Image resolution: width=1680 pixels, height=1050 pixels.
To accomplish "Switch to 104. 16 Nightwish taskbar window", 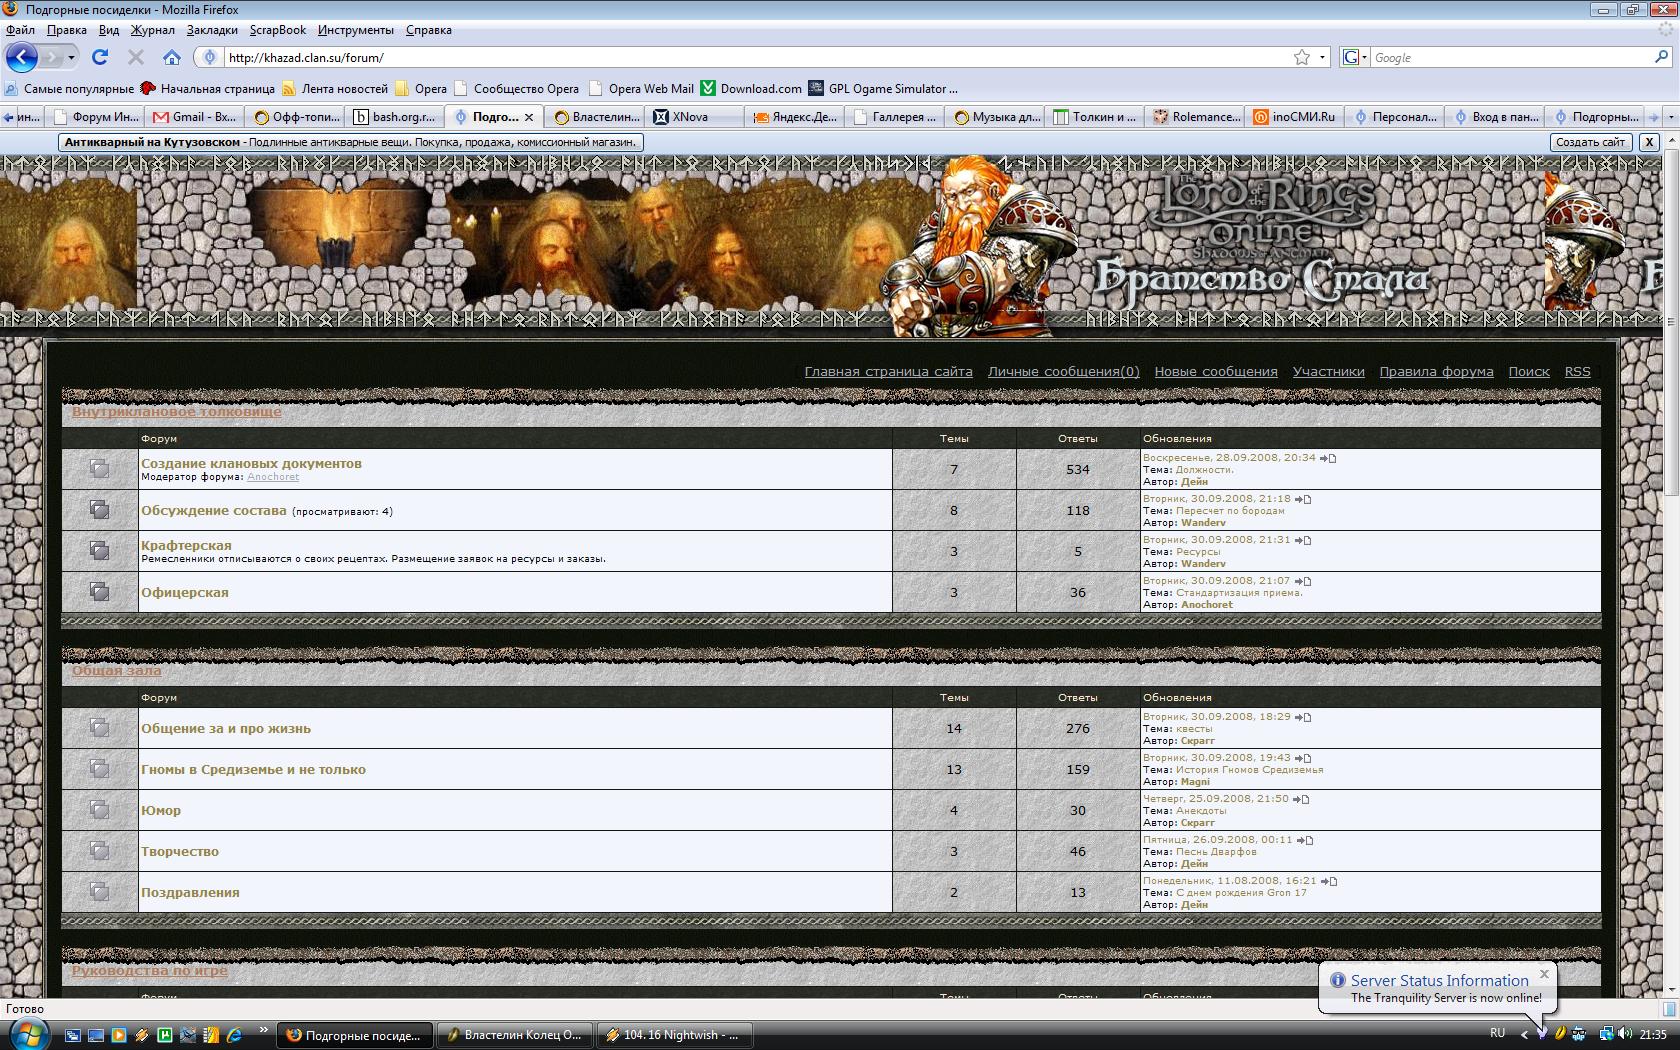I will click(674, 1035).
